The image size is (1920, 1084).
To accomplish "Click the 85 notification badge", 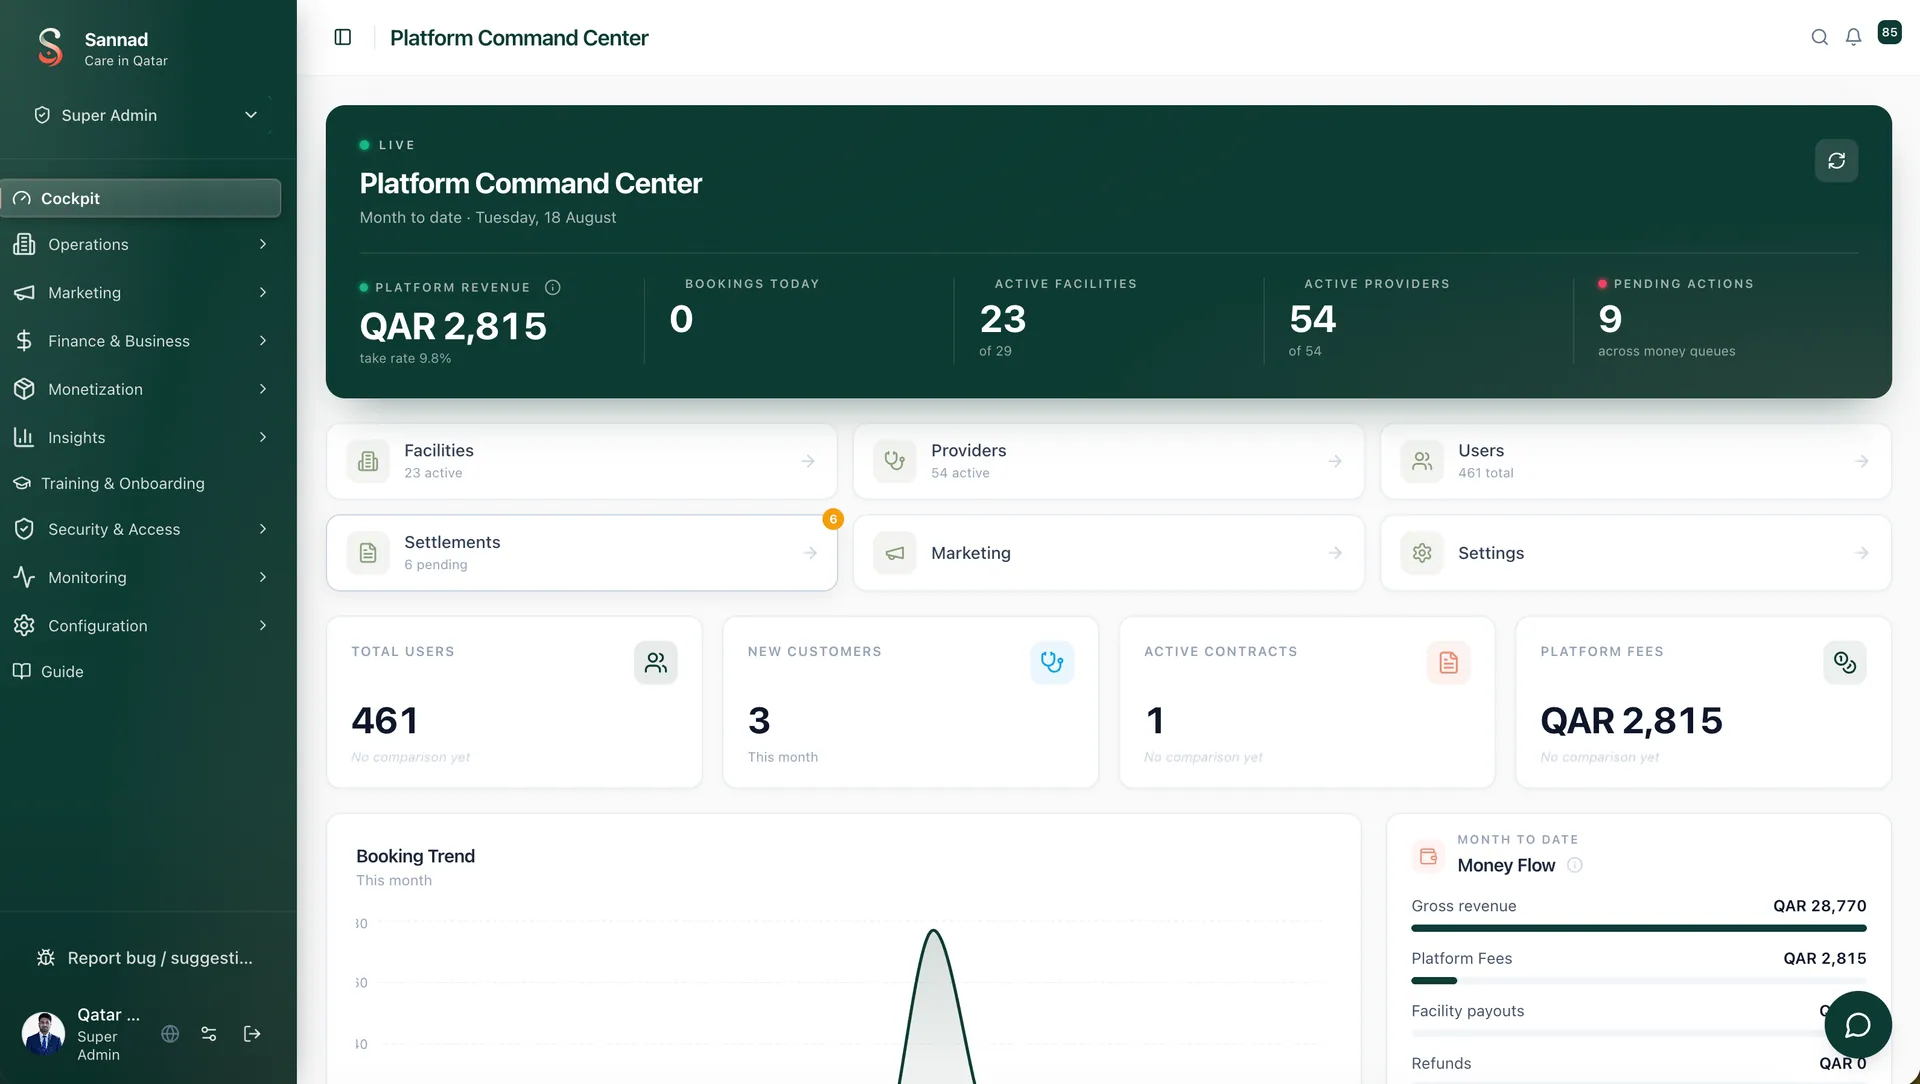I will coord(1889,32).
